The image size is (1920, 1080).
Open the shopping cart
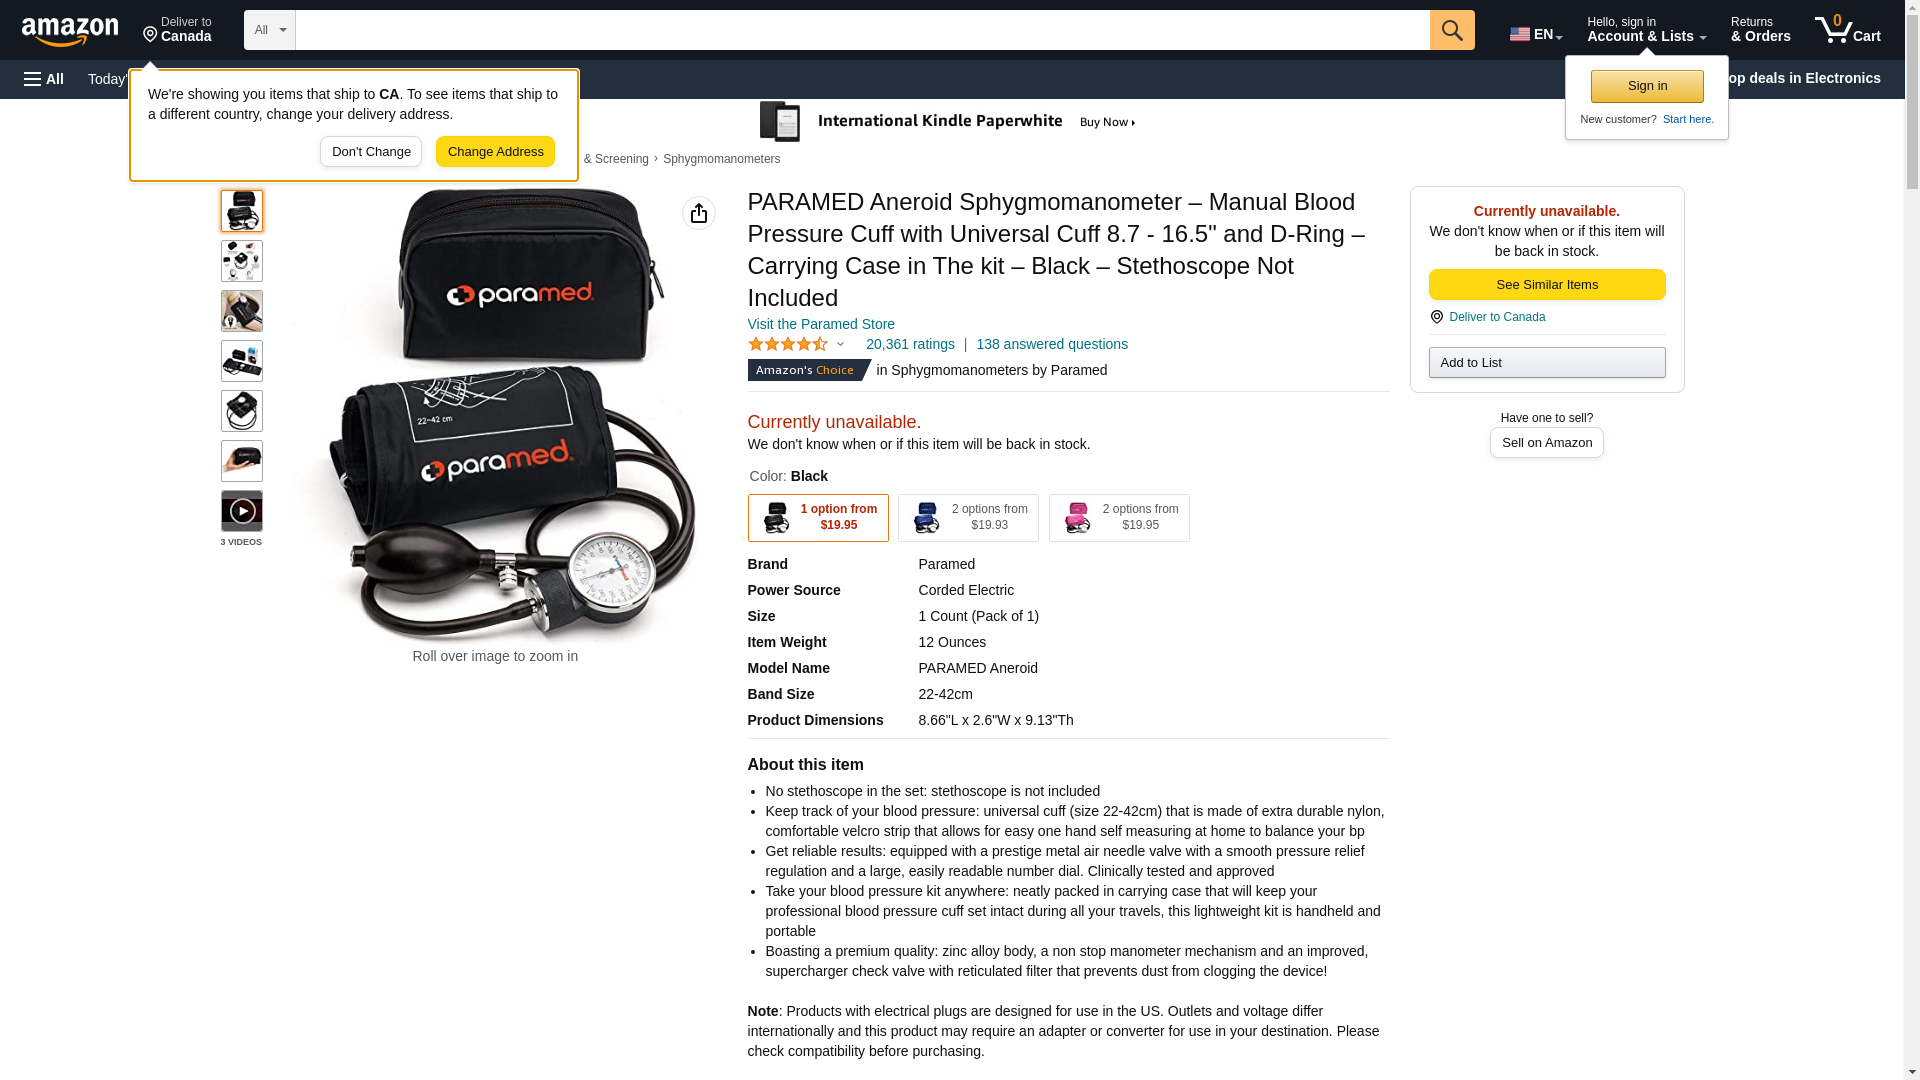click(x=1848, y=30)
